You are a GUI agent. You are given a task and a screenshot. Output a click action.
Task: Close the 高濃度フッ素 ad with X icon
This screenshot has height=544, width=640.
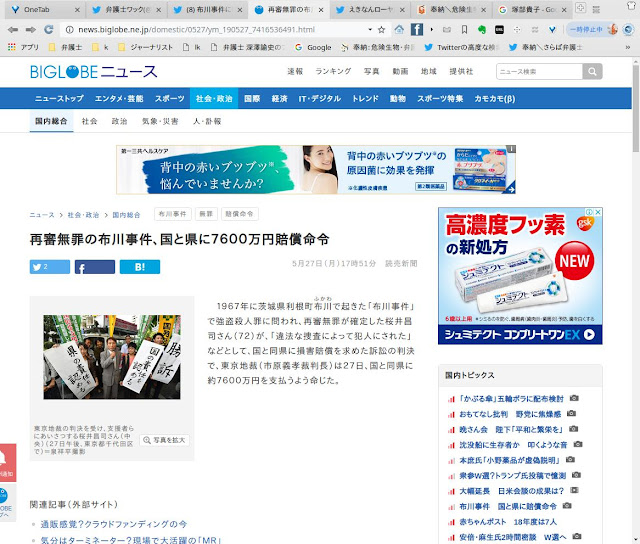598,212
